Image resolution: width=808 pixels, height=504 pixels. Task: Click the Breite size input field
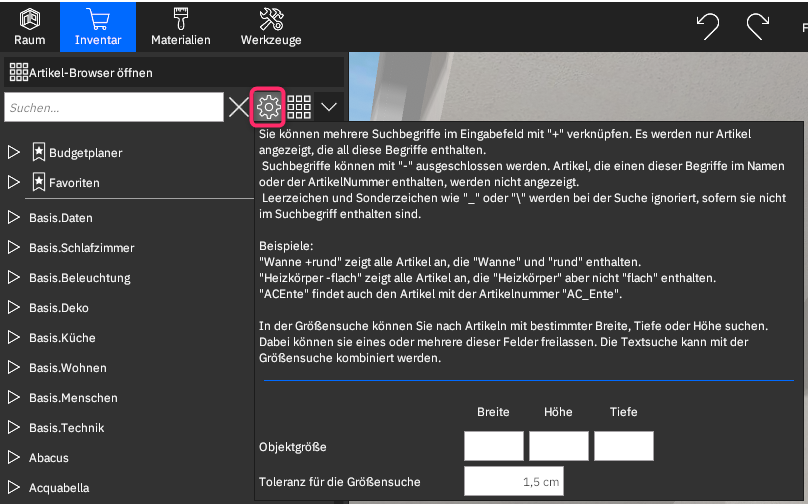click(x=494, y=446)
